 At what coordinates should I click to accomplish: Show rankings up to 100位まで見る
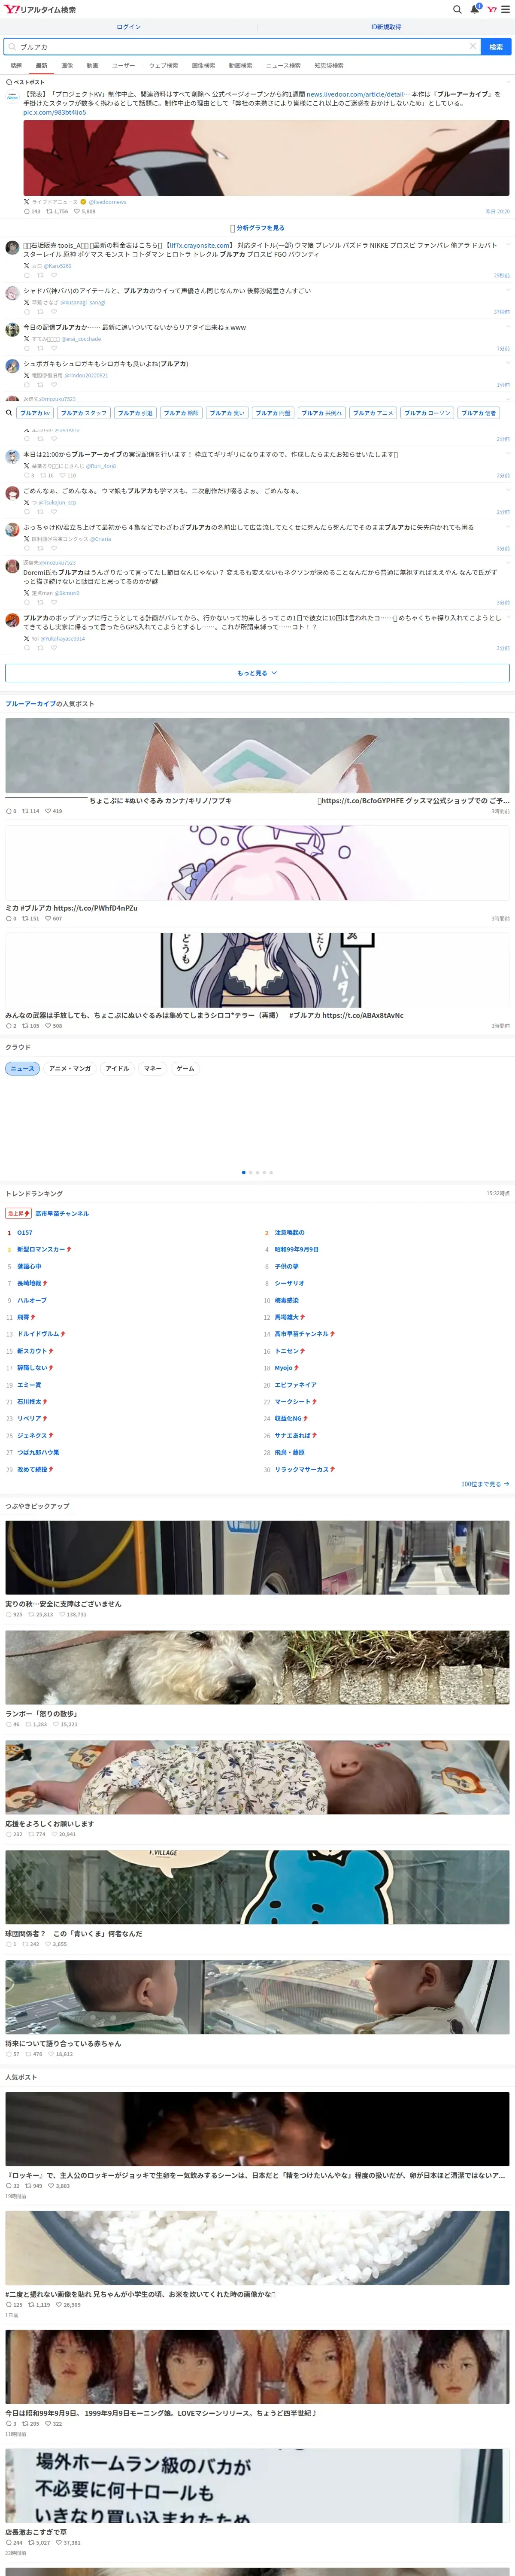pos(485,1484)
